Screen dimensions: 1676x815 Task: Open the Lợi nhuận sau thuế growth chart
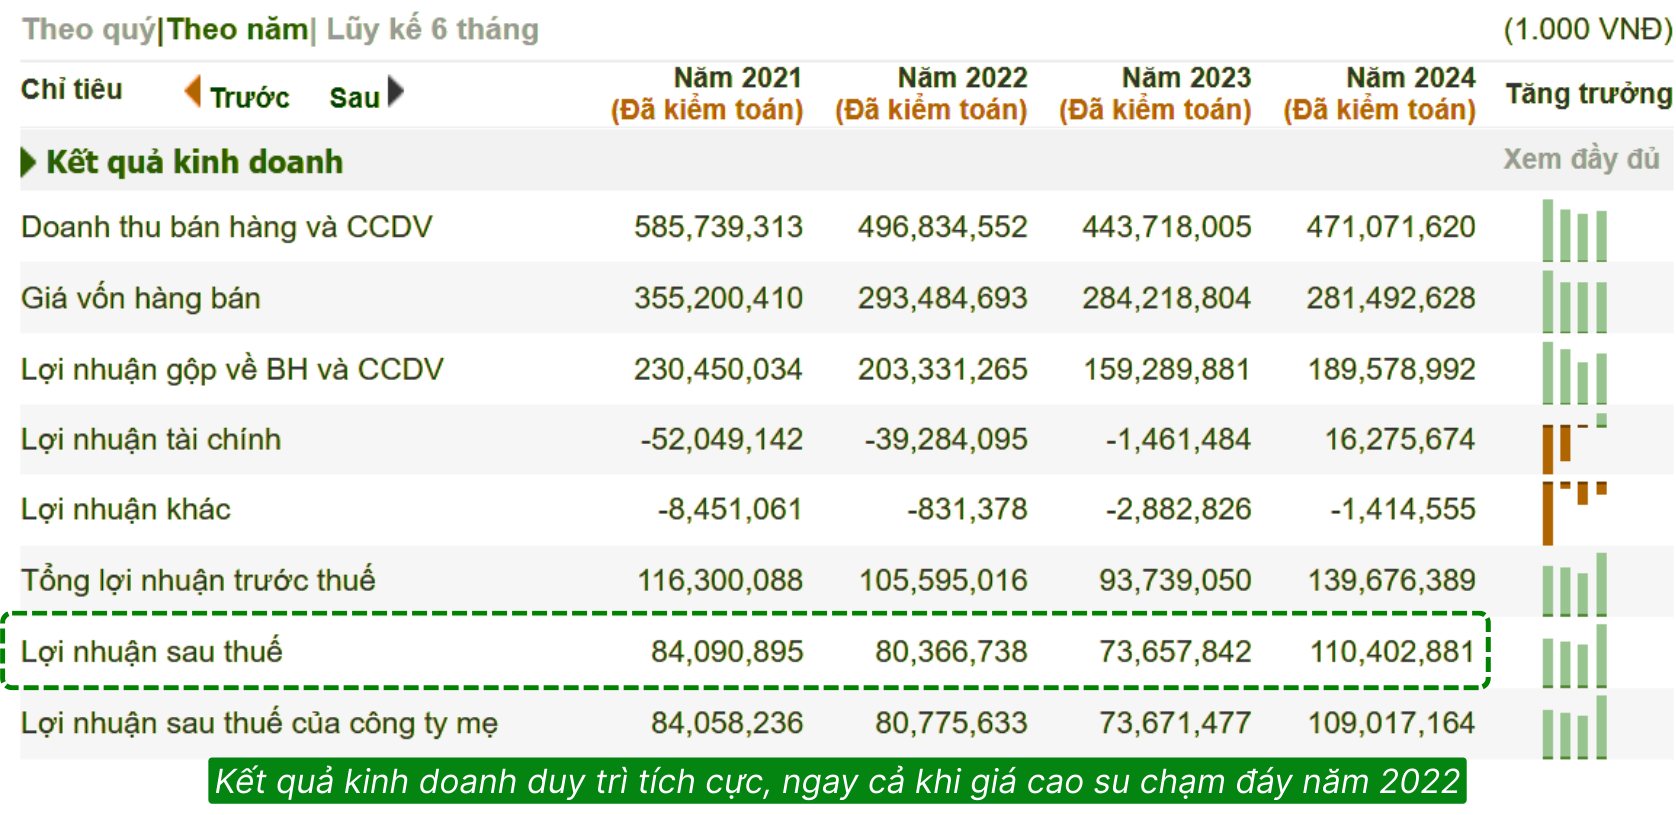(1574, 656)
